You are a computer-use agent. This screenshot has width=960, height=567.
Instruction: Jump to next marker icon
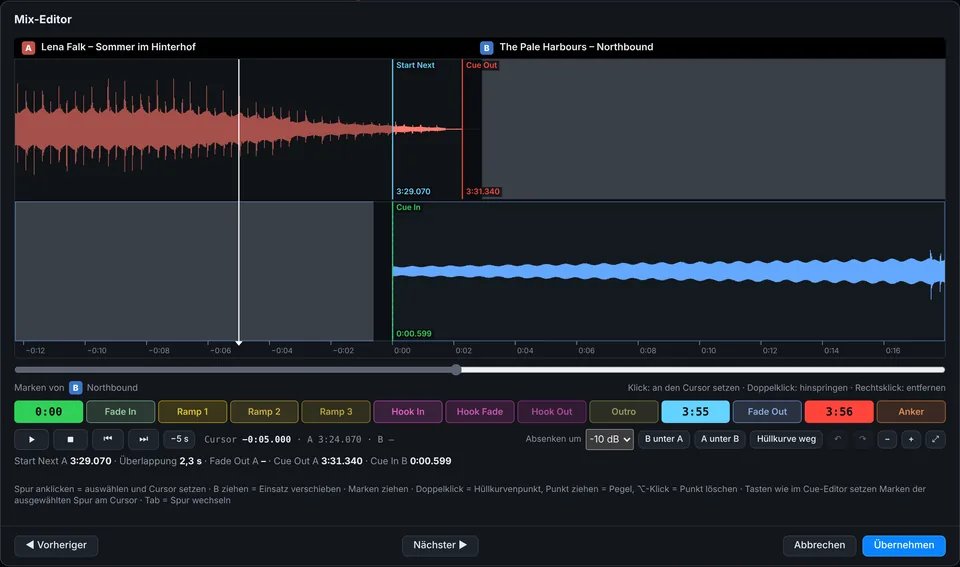point(144,439)
